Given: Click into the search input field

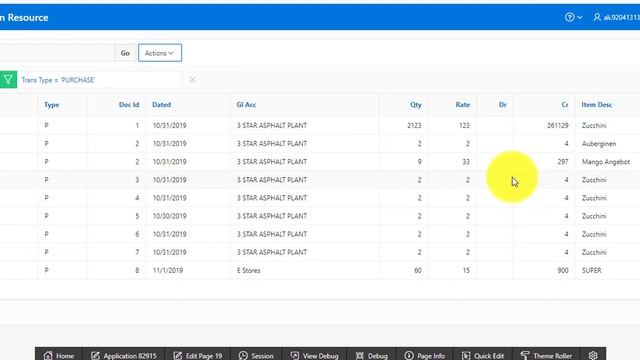Looking at the screenshot, I should click(x=57, y=53).
